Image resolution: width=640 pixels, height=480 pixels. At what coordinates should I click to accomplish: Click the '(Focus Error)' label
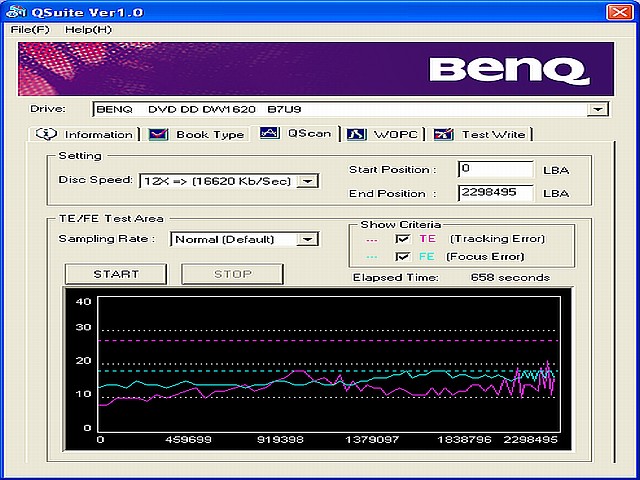485,256
